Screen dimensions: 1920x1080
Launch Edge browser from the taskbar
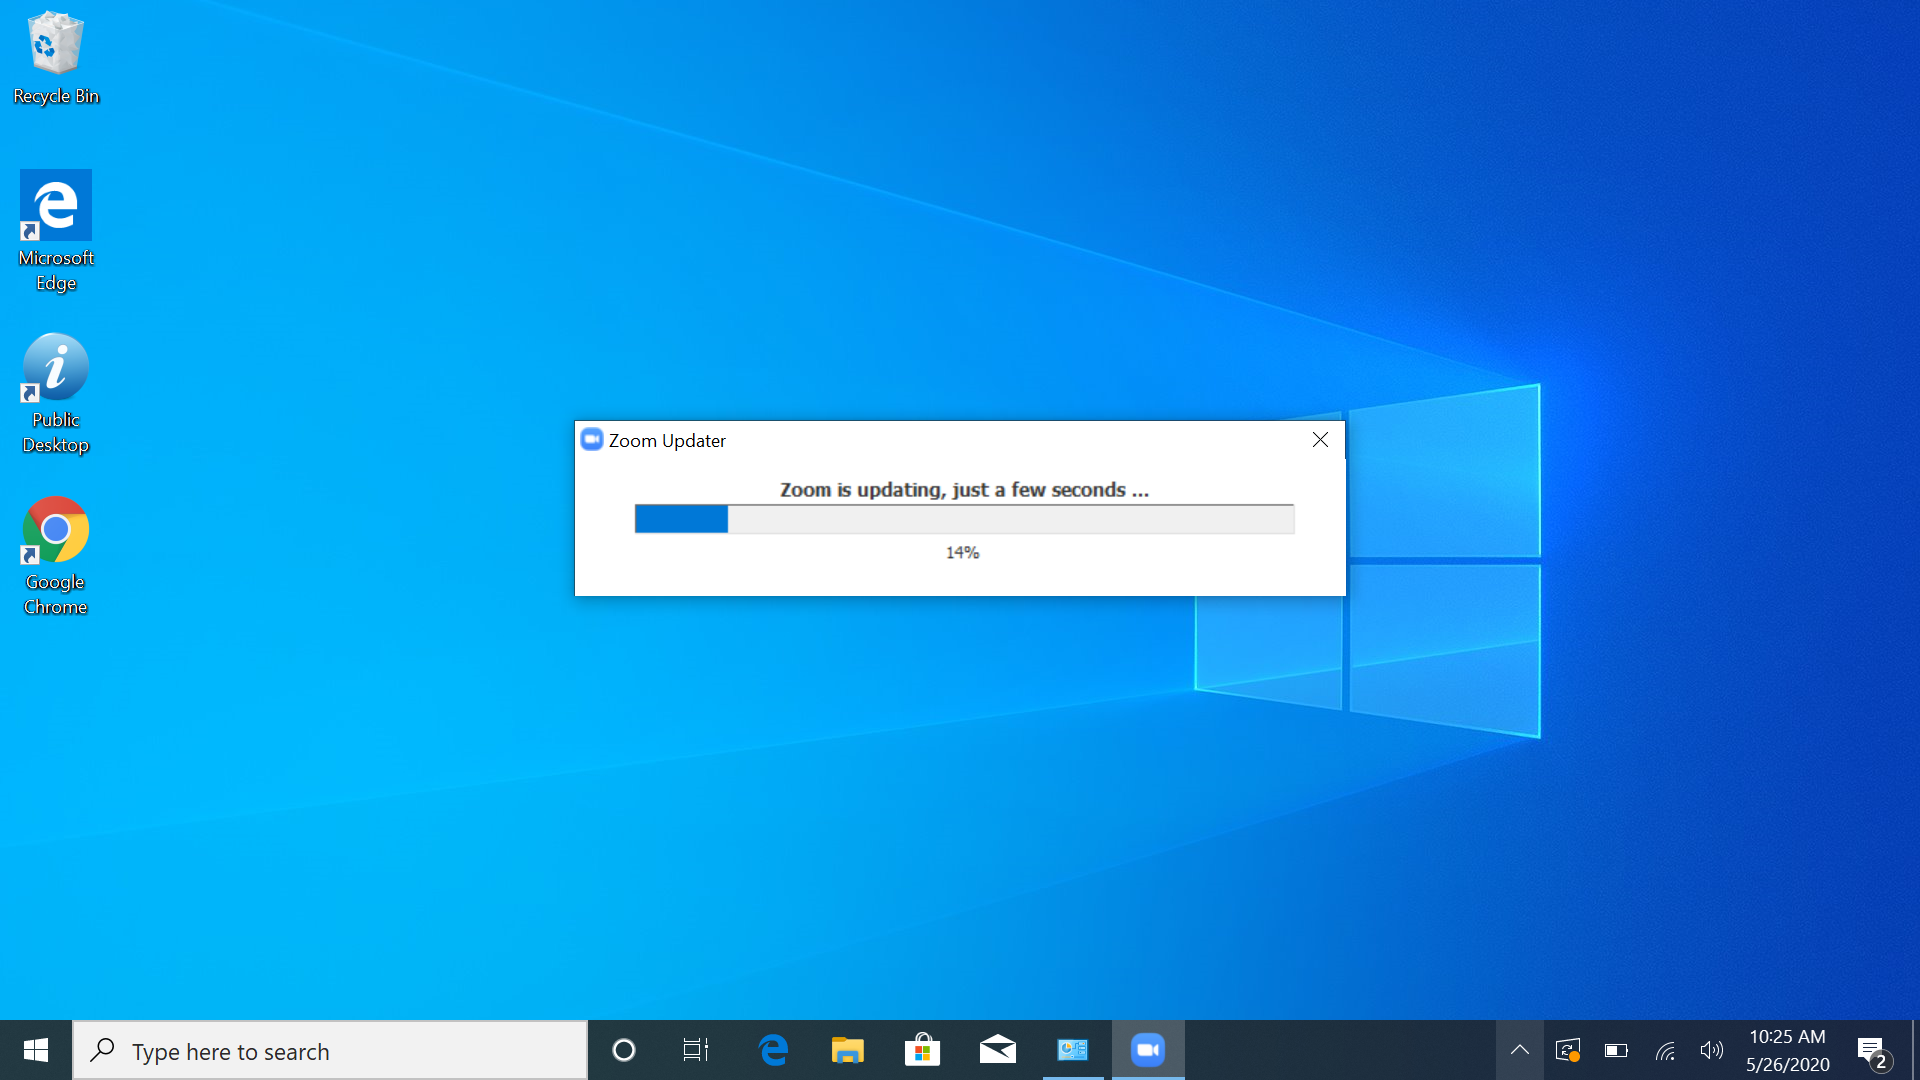772,1050
